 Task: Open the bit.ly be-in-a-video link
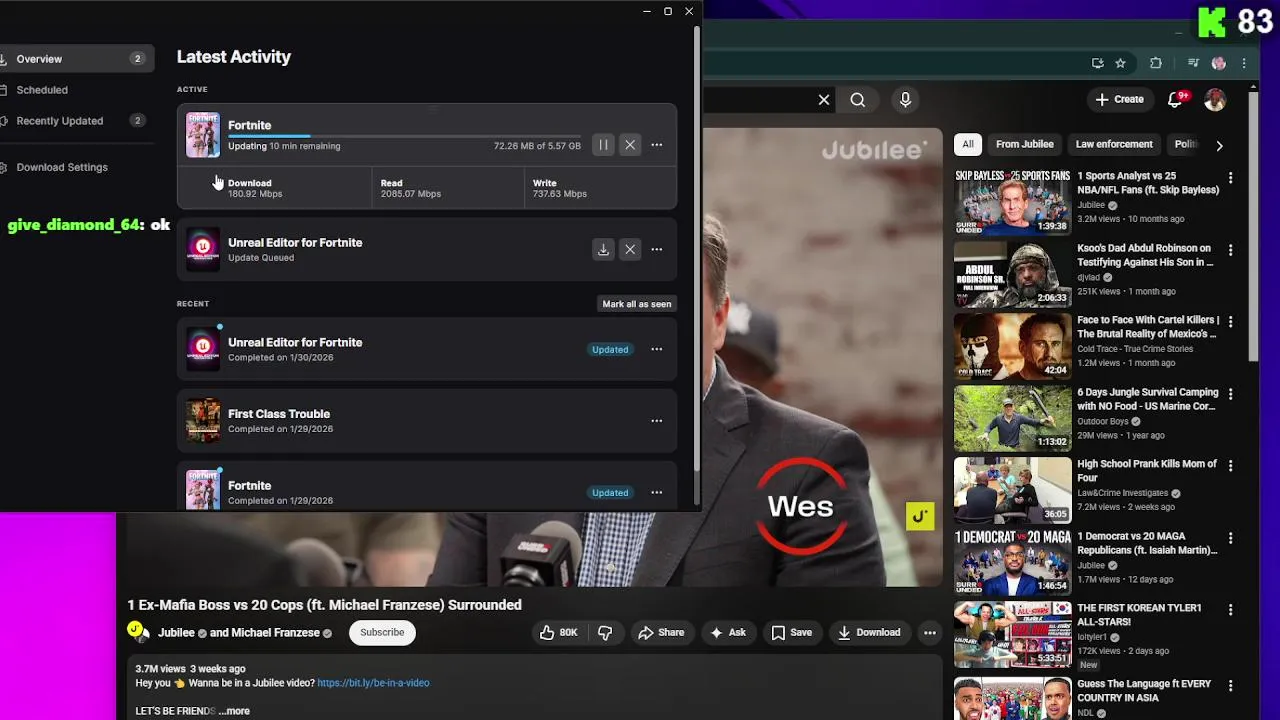pos(373,683)
